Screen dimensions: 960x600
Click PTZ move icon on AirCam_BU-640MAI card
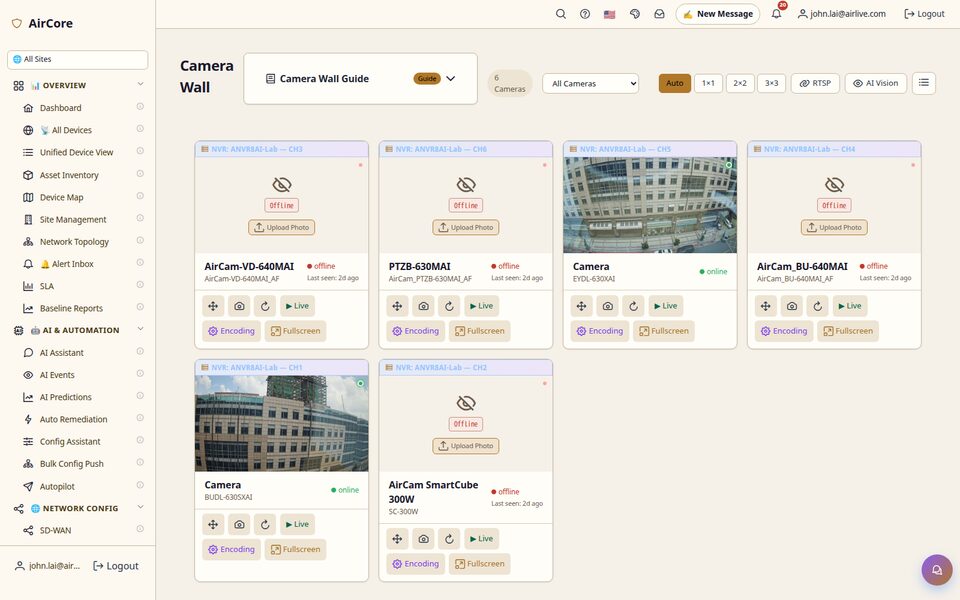tap(766, 306)
